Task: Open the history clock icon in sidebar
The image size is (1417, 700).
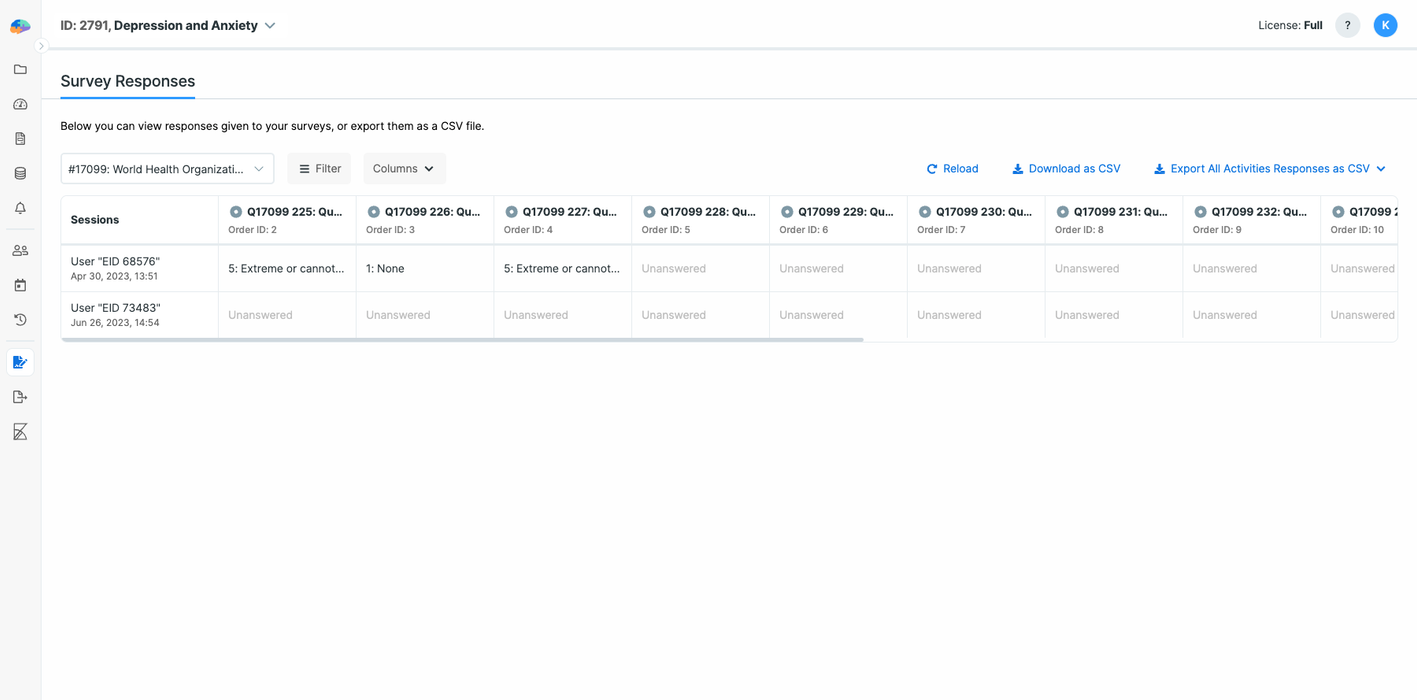Action: [x=20, y=320]
